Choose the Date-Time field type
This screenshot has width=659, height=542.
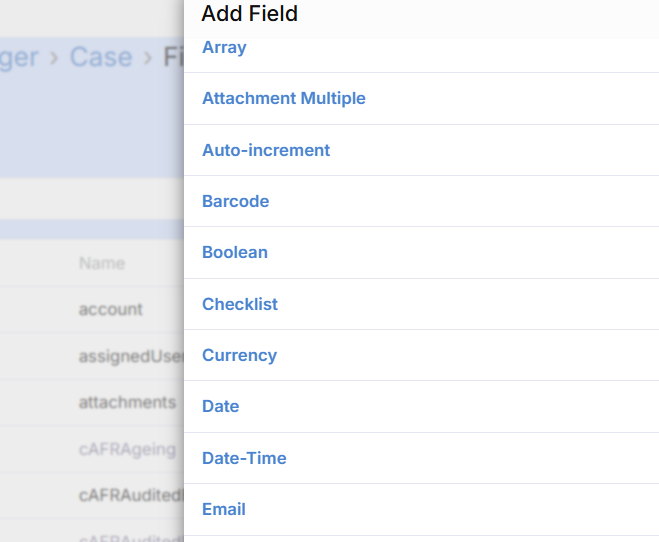click(244, 458)
